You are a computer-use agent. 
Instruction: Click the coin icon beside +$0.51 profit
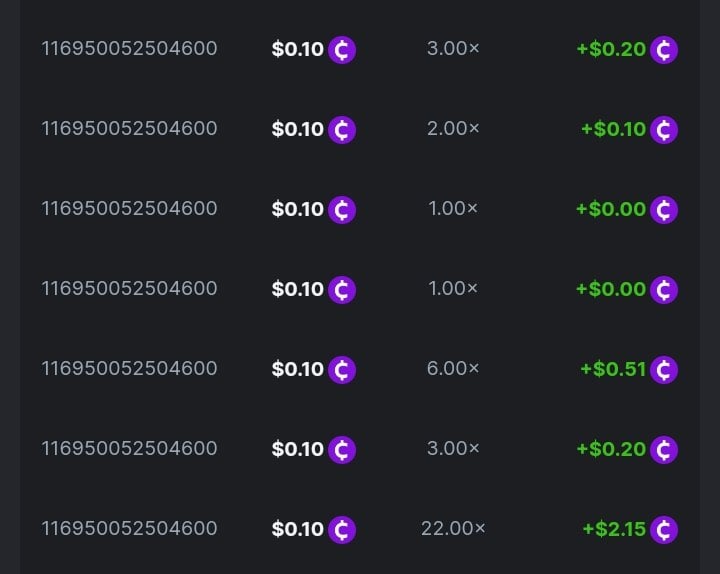point(664,369)
